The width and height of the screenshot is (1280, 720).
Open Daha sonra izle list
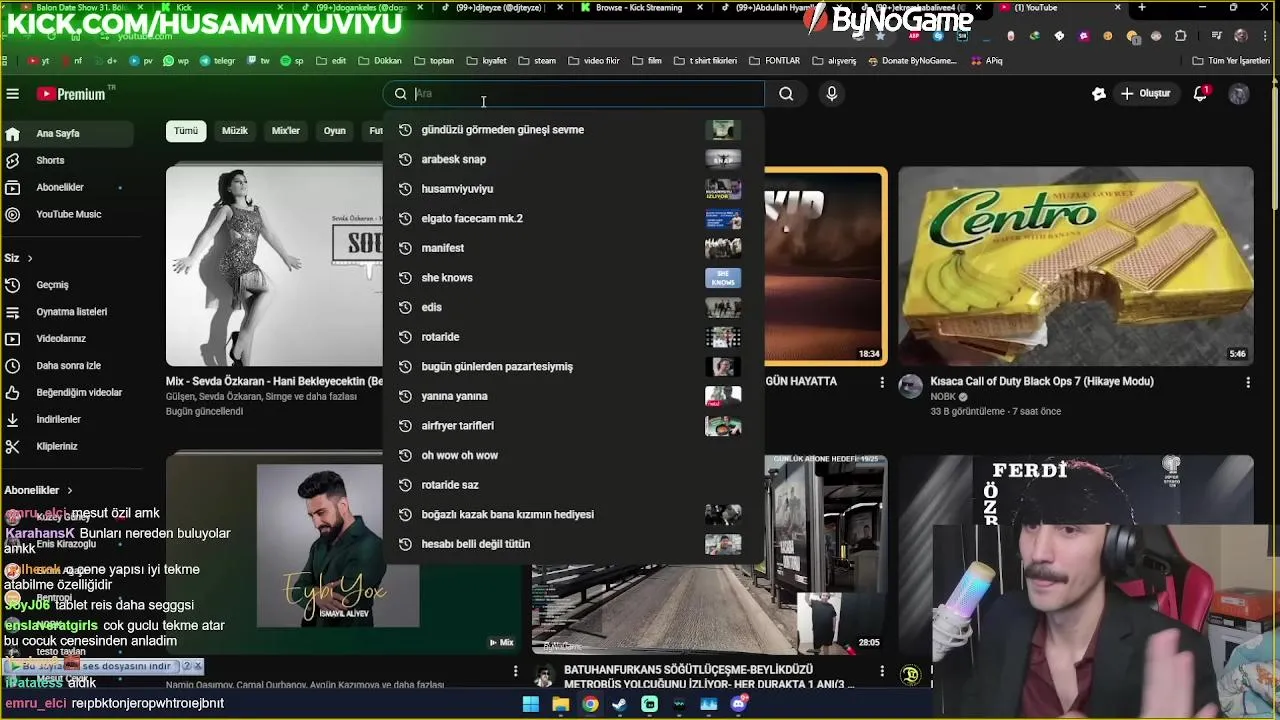(66, 366)
